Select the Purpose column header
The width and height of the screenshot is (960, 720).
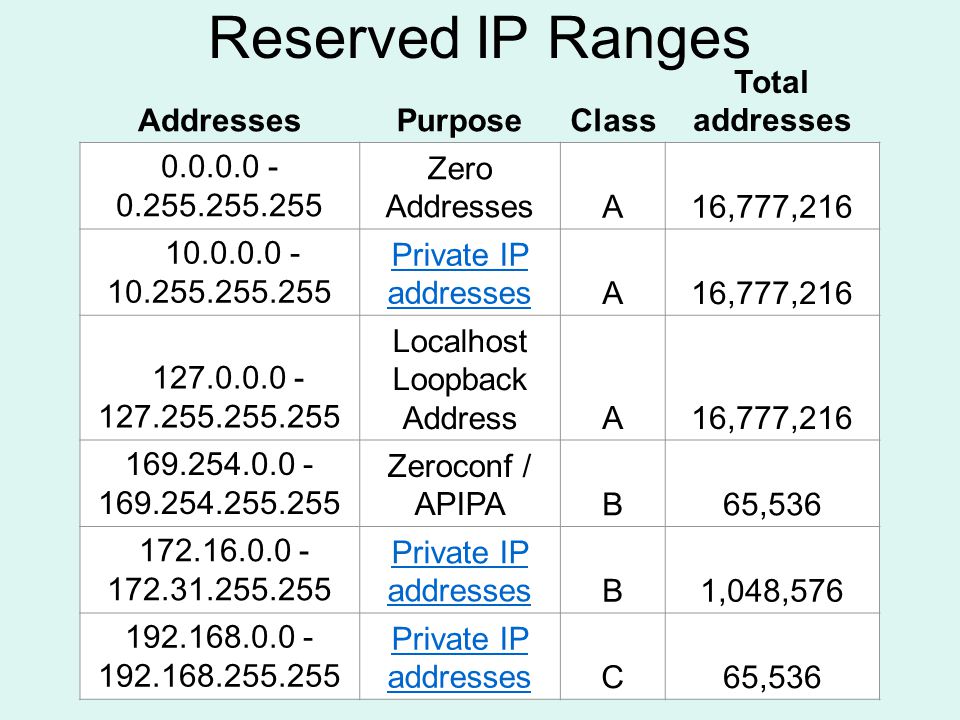click(459, 121)
